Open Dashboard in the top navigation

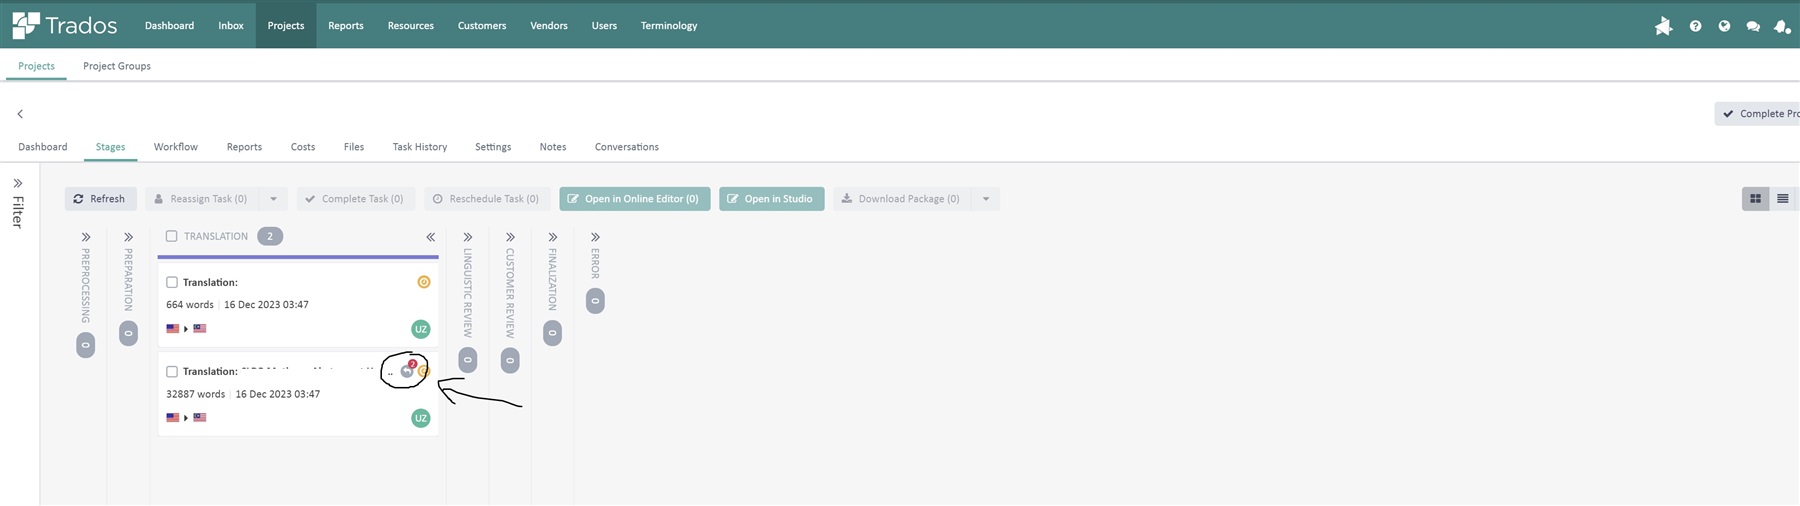169,26
